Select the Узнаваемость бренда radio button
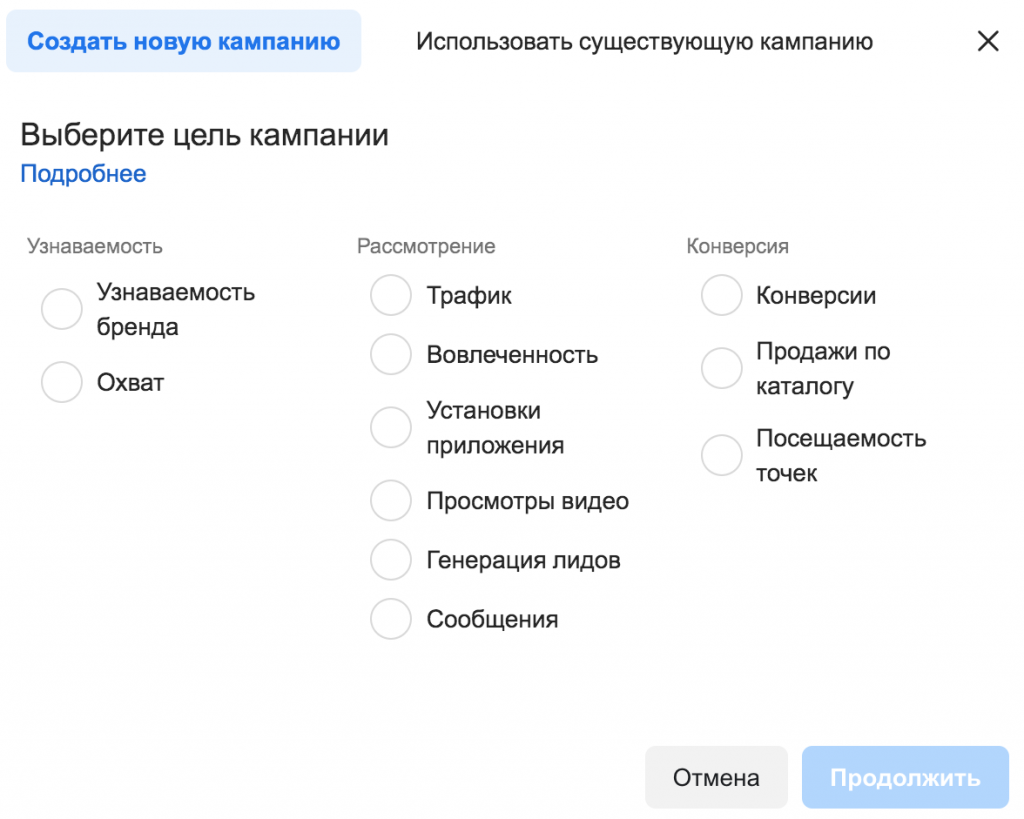Image resolution: width=1024 pixels, height=819 pixels. [61, 309]
